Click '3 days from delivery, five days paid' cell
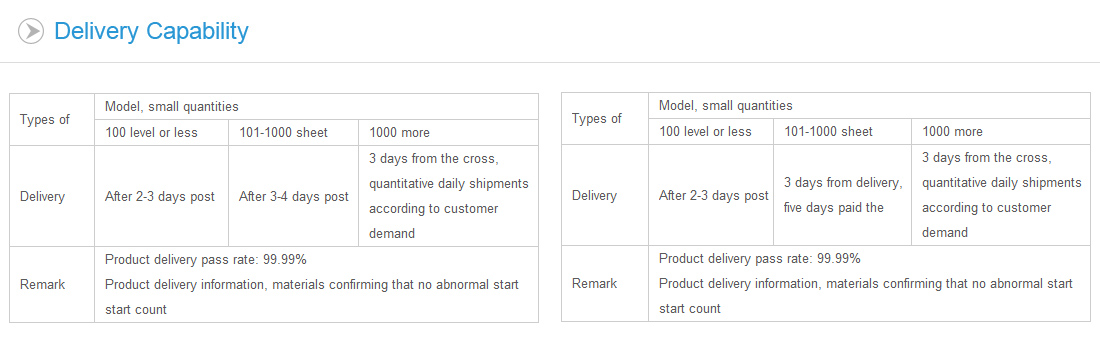1100x360 pixels. coord(843,195)
